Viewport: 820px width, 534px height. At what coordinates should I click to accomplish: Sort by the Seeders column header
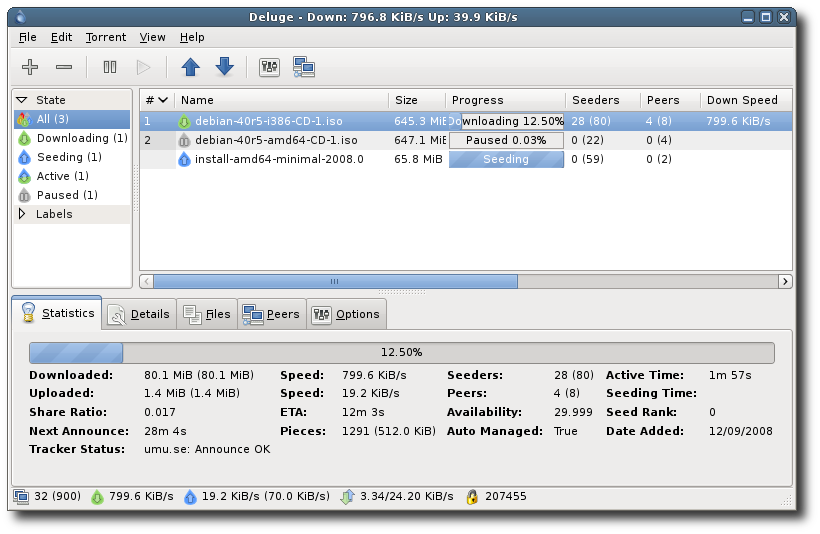(603, 100)
